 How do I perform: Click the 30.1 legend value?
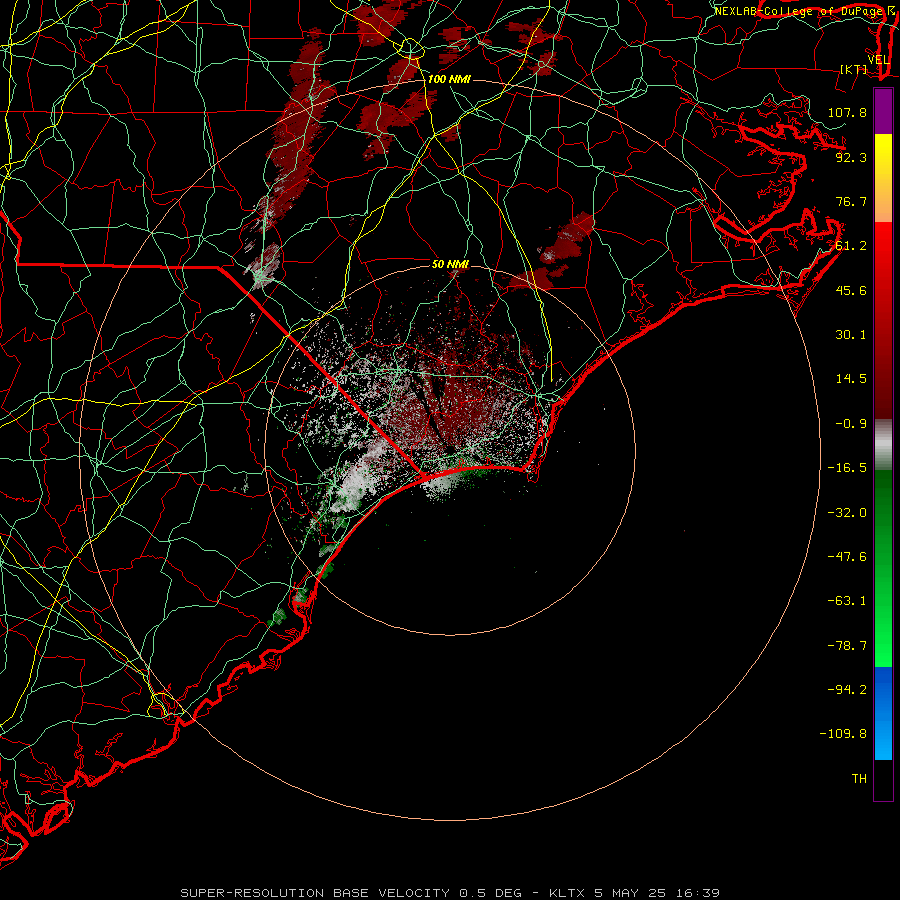851,335
